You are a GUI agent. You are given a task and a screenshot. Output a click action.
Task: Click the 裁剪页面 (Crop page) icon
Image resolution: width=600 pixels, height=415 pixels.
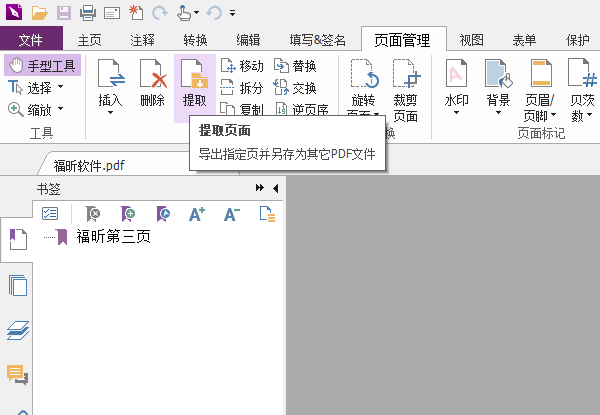pyautogui.click(x=405, y=90)
